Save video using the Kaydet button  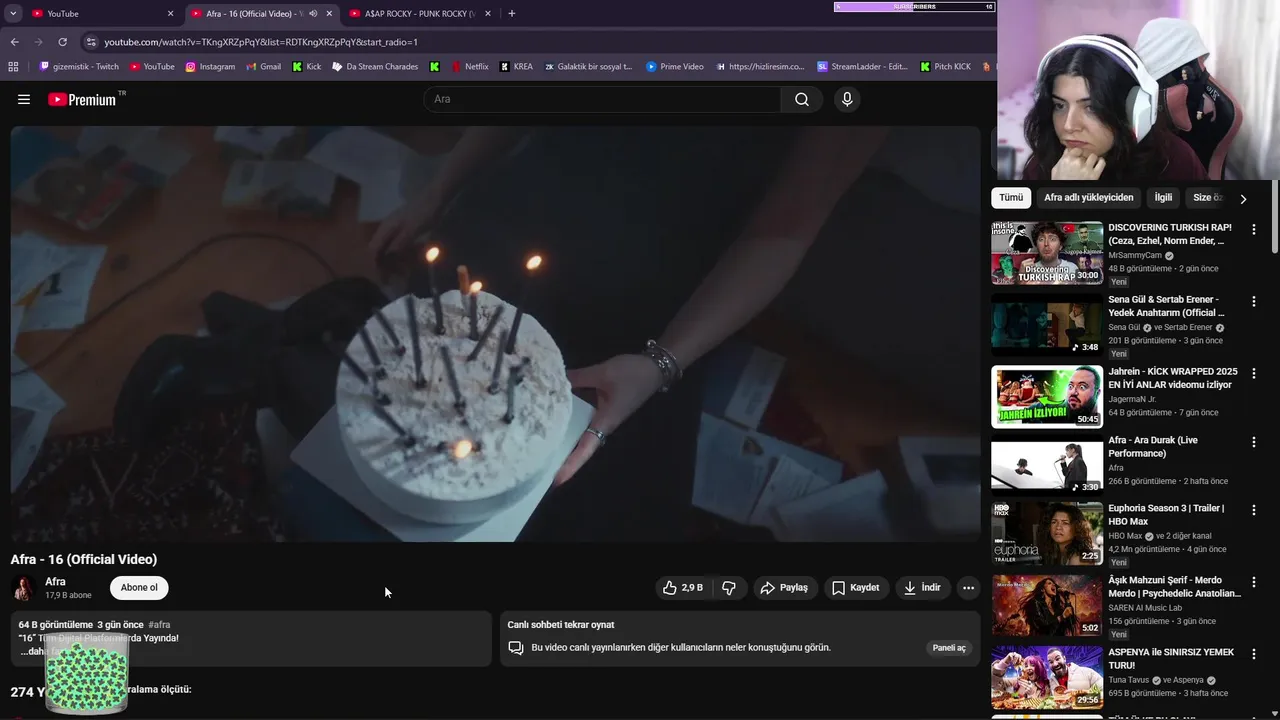(856, 588)
